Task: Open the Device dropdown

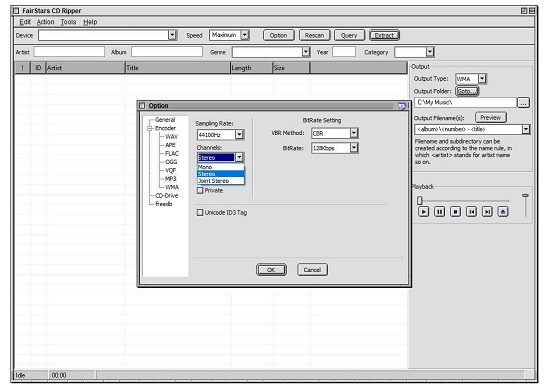Action: (x=172, y=35)
